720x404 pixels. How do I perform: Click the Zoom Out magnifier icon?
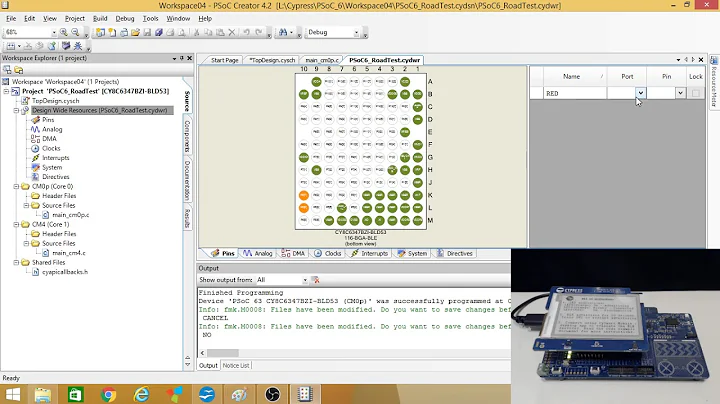coord(75,32)
